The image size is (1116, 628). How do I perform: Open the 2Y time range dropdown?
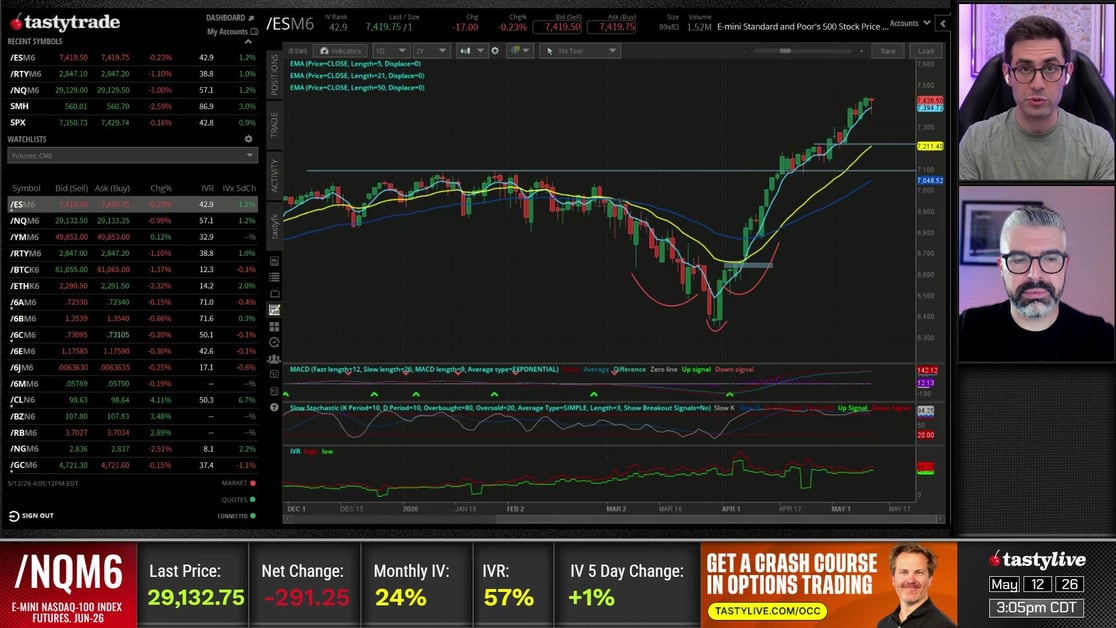click(x=431, y=51)
